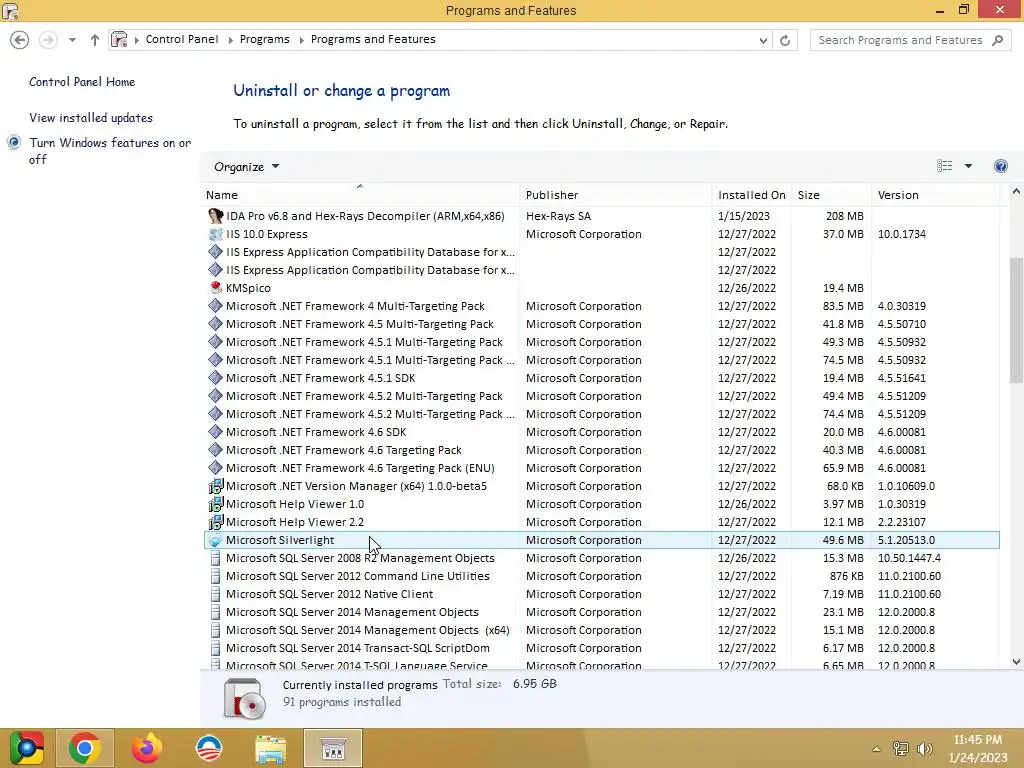Click the Microsoft Help Viewer 1.0 icon
Screen dimensions: 1024x768
216,504
